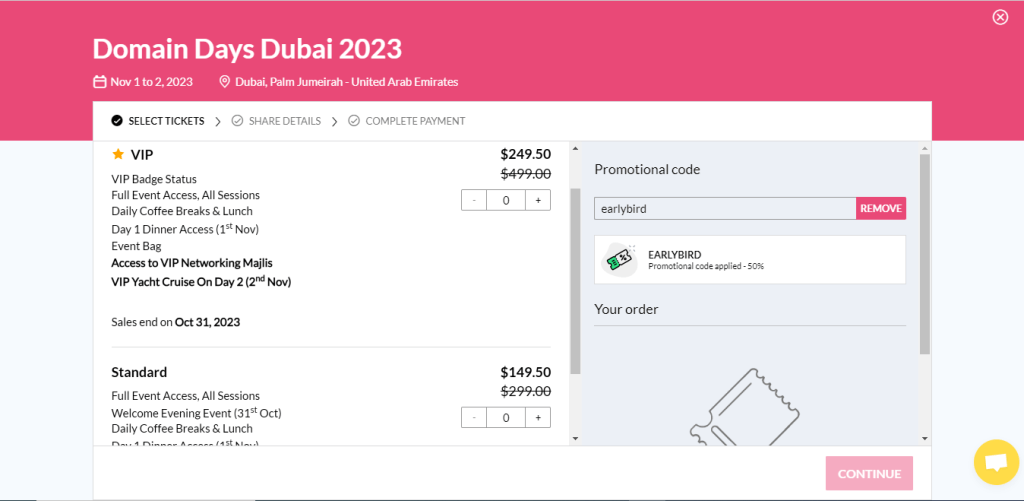Close the ticket dialog with the X icon

pyautogui.click(x=1000, y=17)
